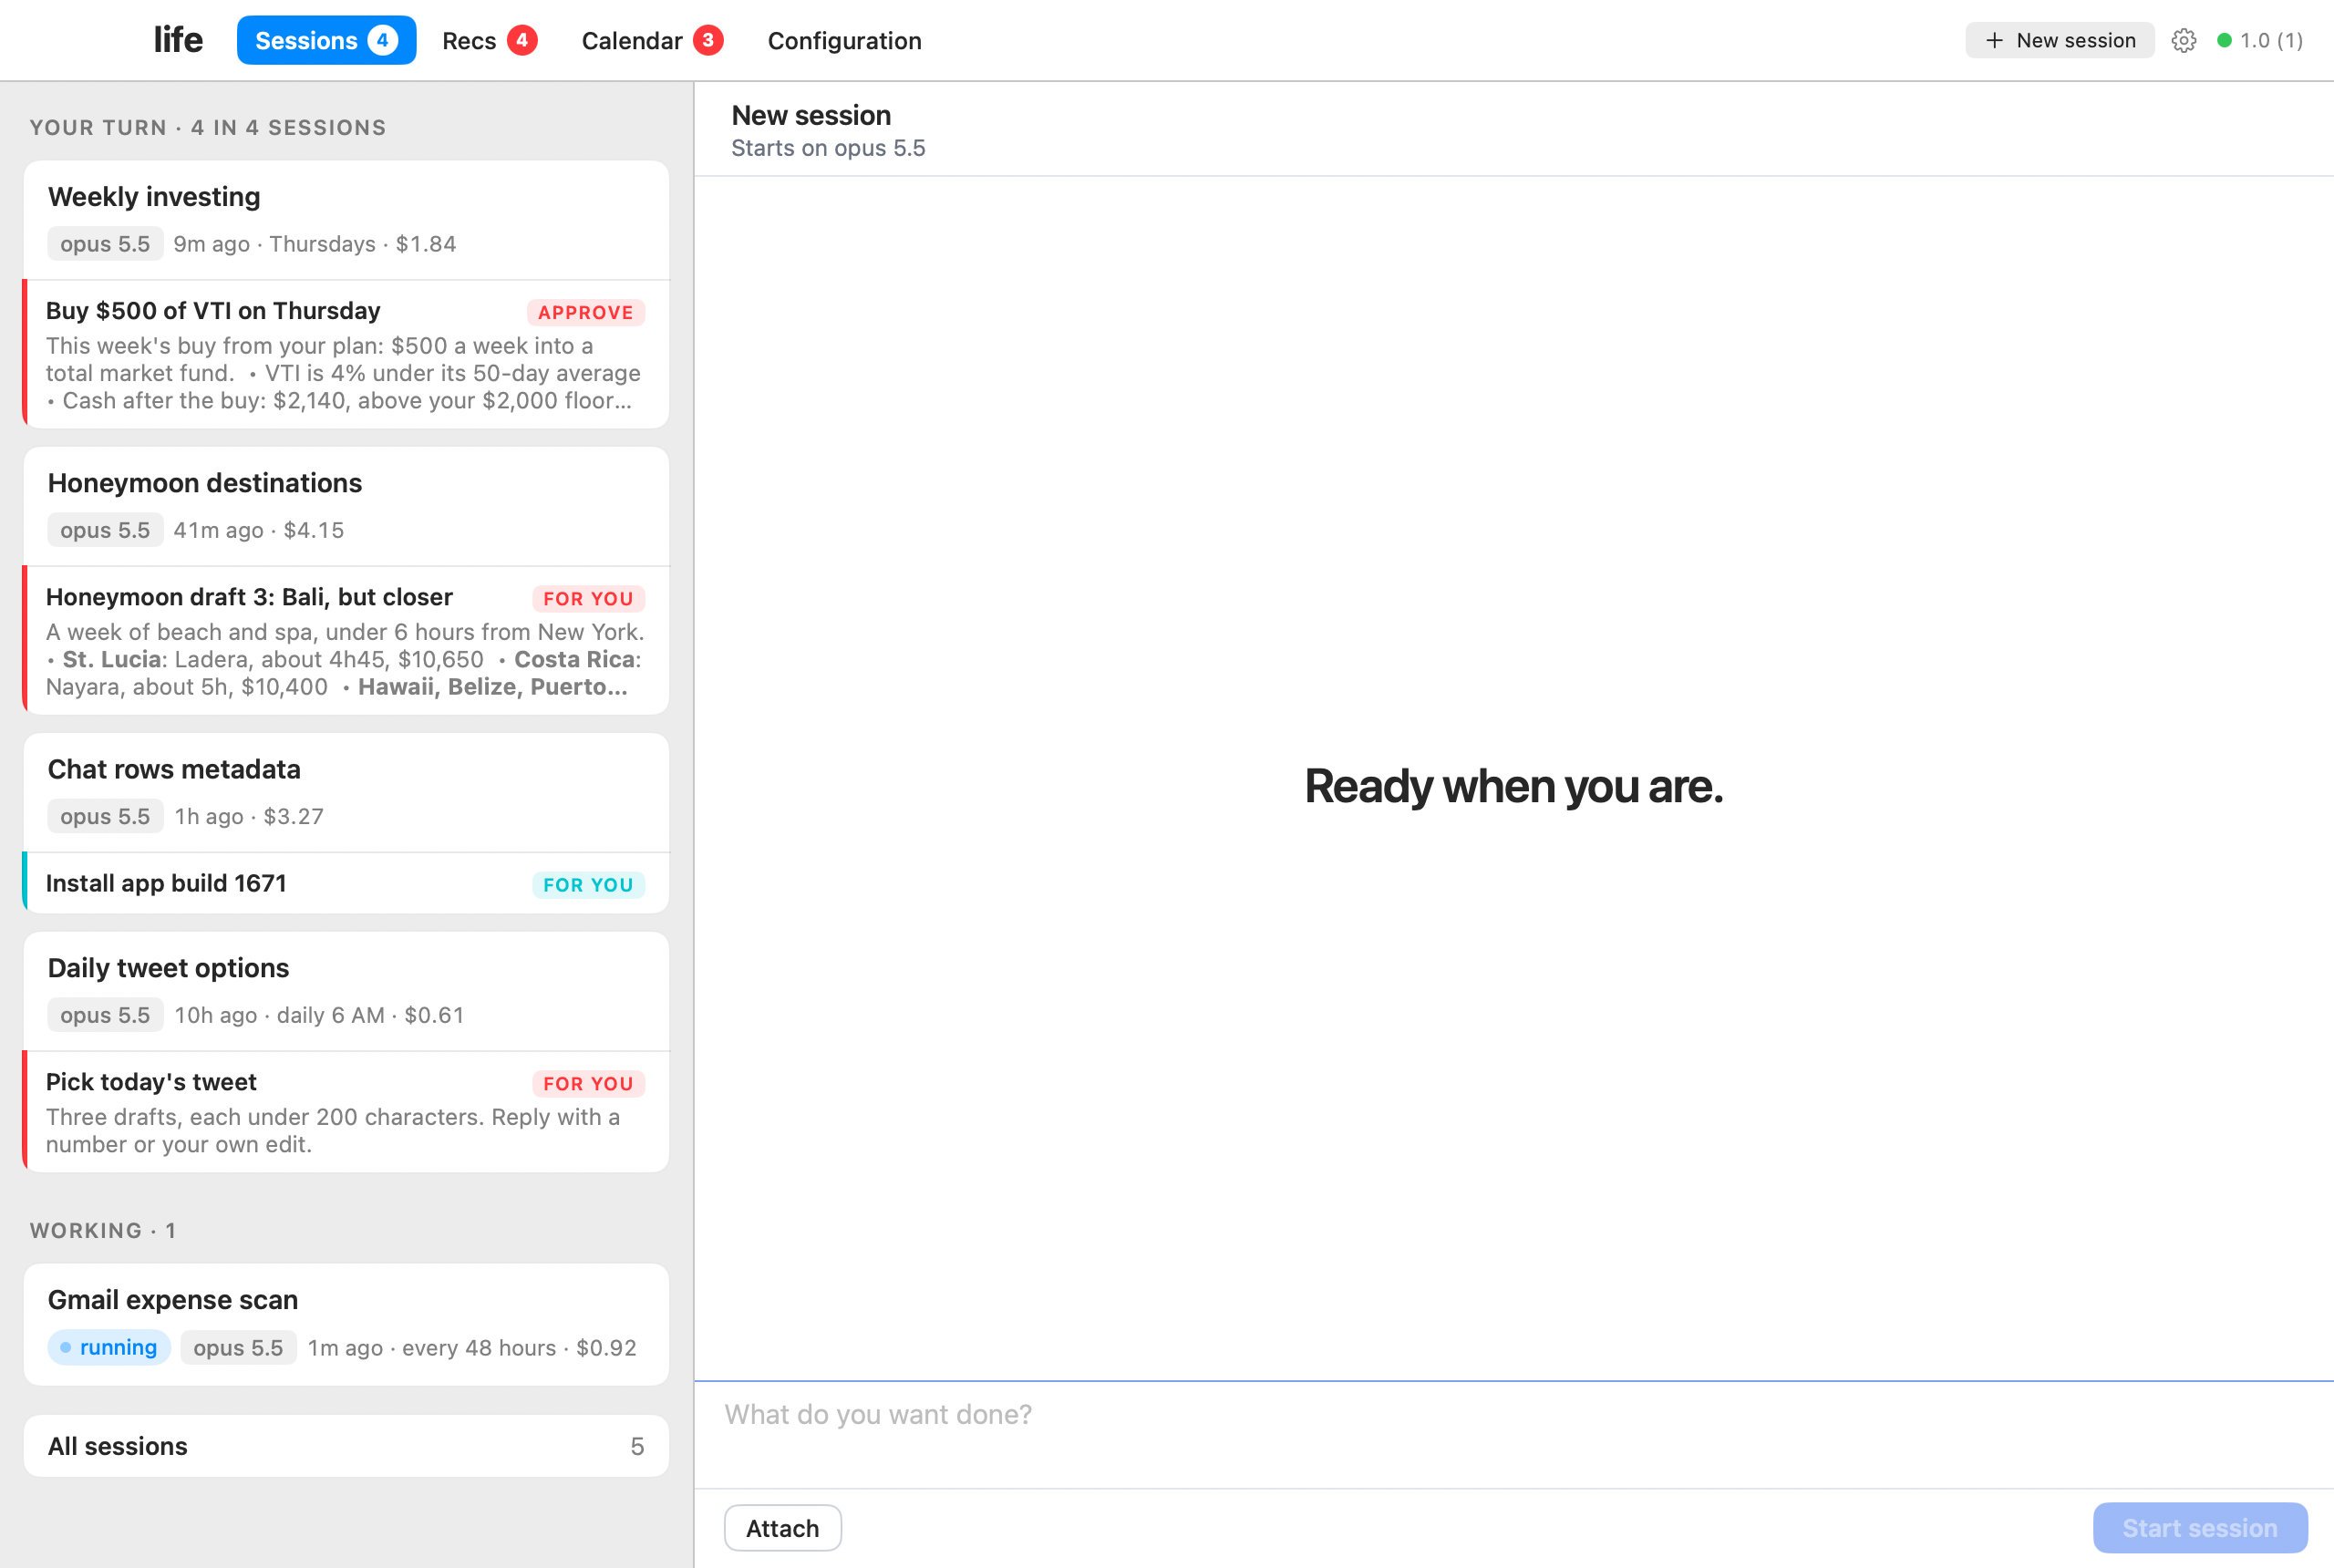Click the Starts on opus 5.5 subtitle
The width and height of the screenshot is (2334, 1568).
pyautogui.click(x=828, y=148)
